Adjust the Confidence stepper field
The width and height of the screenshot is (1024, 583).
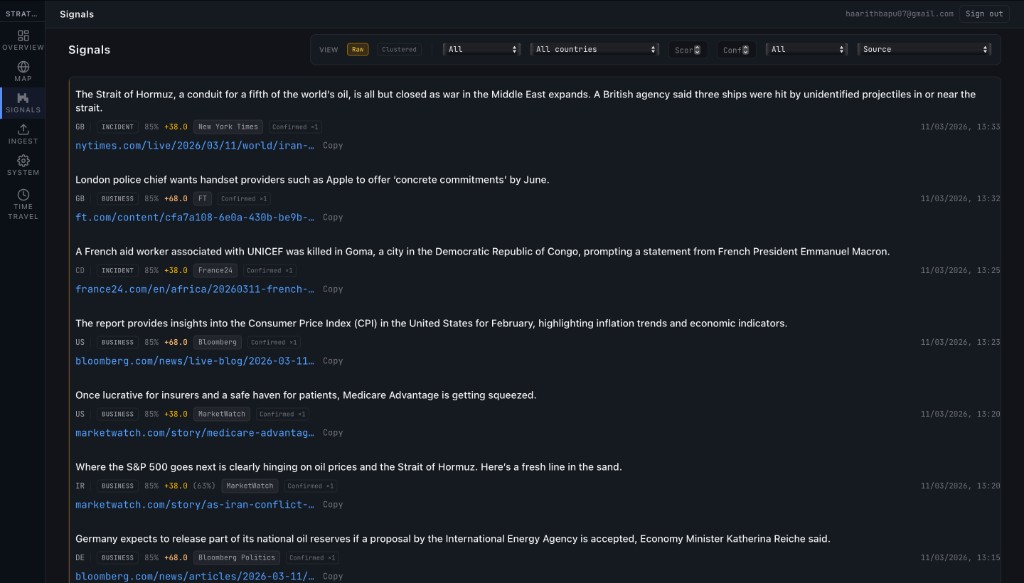click(735, 49)
